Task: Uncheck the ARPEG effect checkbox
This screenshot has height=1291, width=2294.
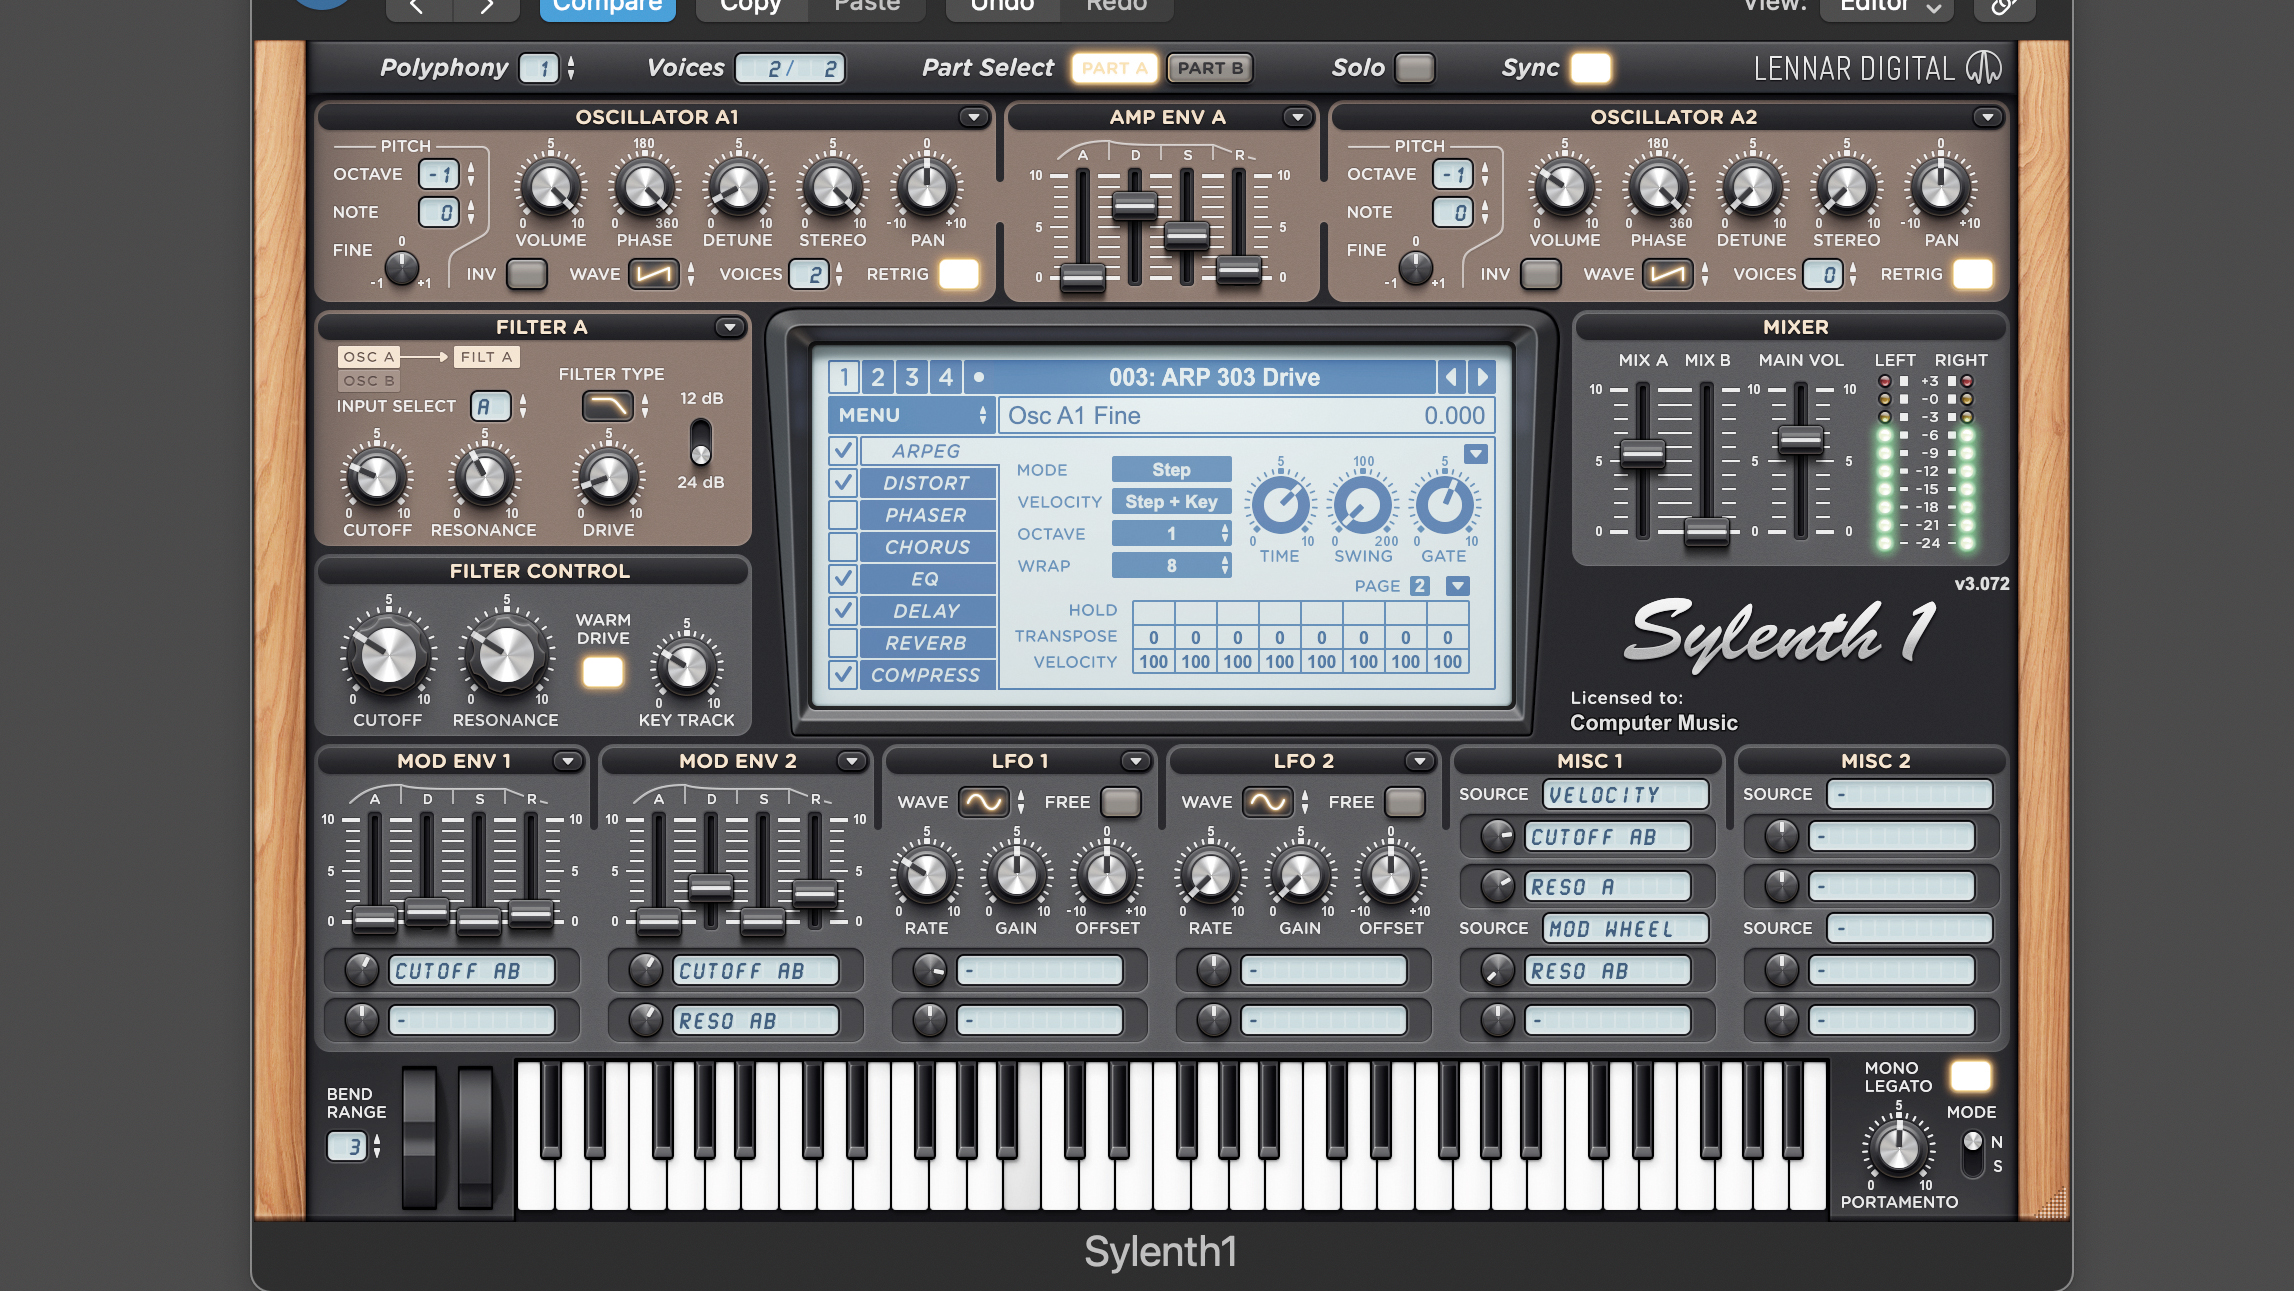Action: [x=843, y=450]
